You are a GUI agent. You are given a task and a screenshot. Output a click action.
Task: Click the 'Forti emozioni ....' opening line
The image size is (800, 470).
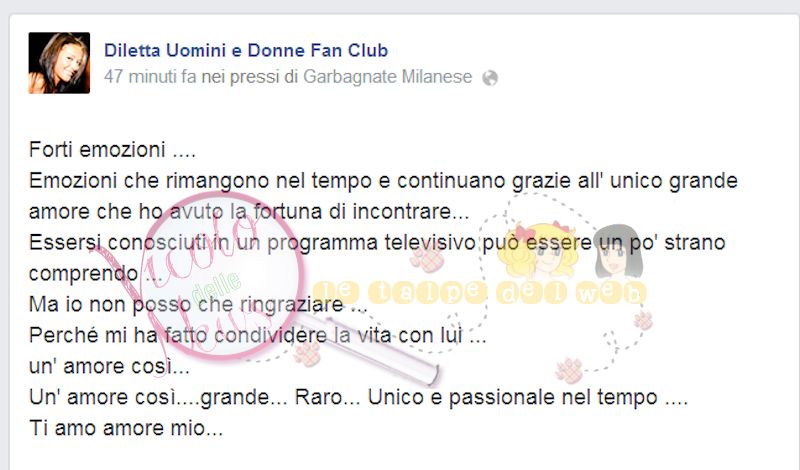tap(112, 150)
